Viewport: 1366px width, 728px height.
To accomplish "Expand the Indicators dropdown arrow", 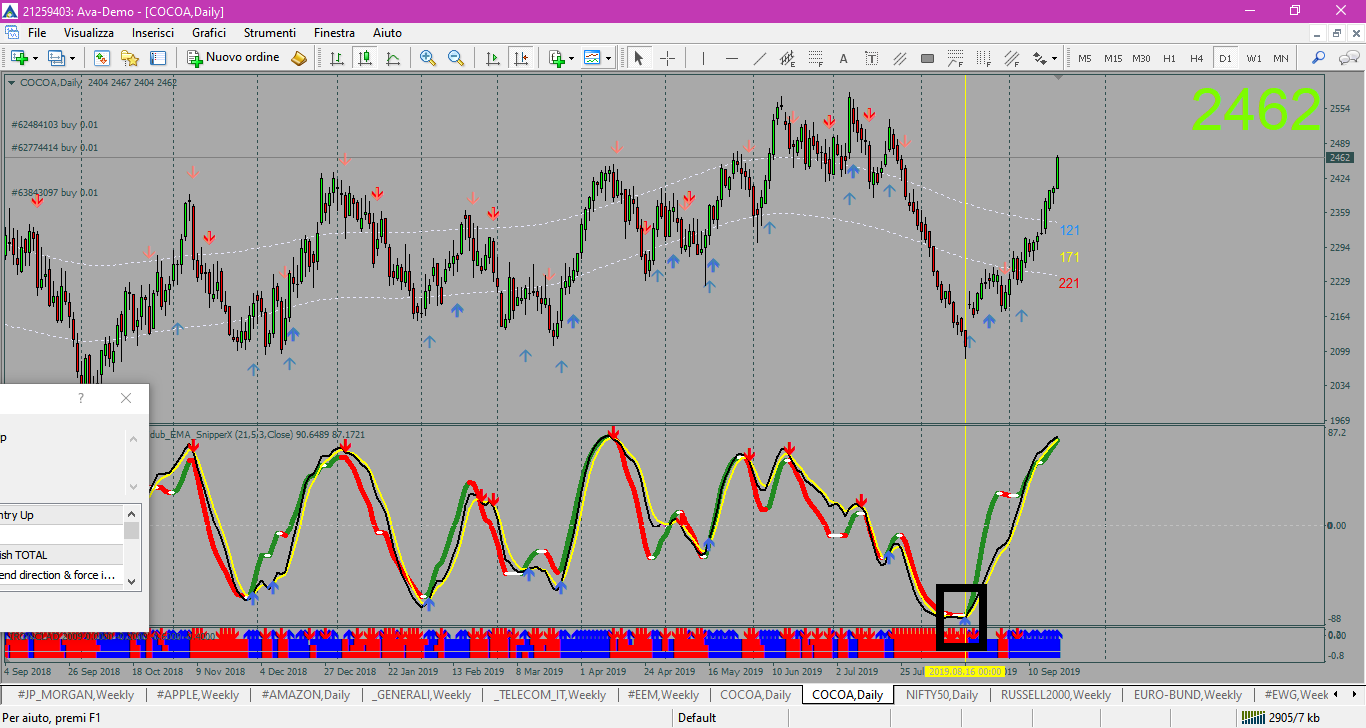I will point(571,58).
